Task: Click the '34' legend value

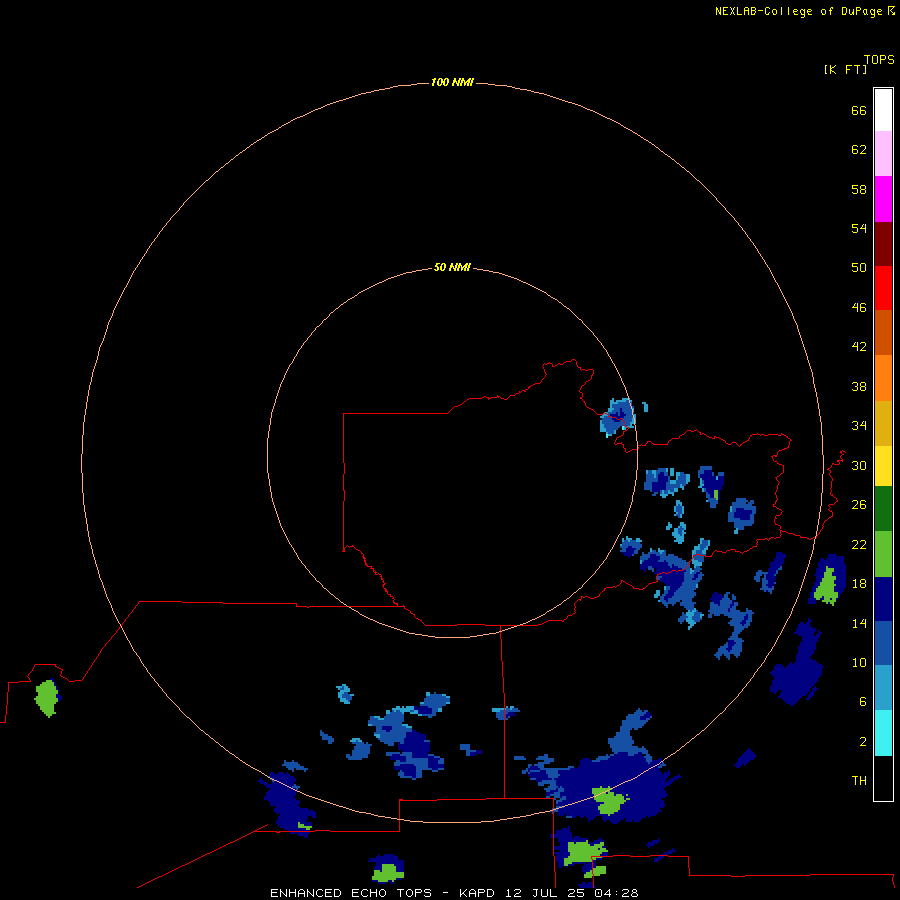Action: click(x=859, y=426)
